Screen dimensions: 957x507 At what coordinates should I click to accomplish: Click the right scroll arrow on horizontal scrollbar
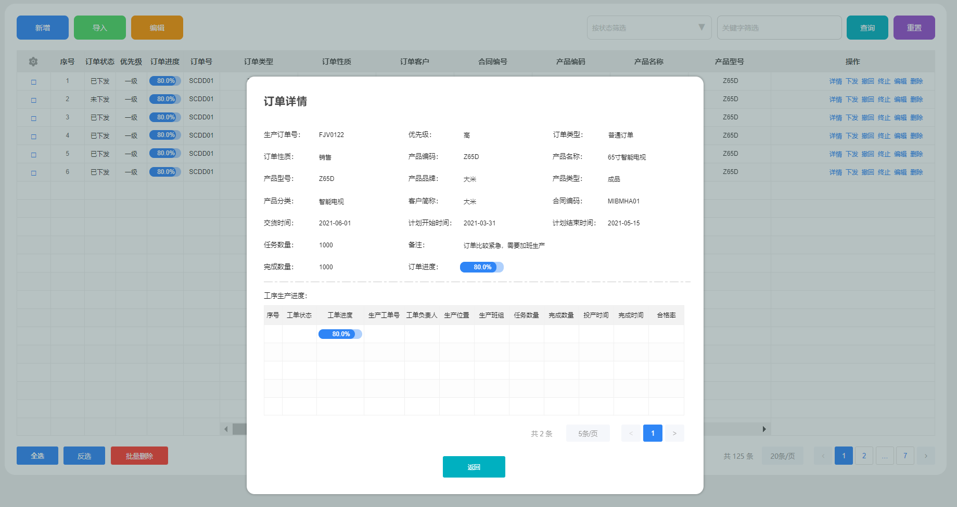764,429
